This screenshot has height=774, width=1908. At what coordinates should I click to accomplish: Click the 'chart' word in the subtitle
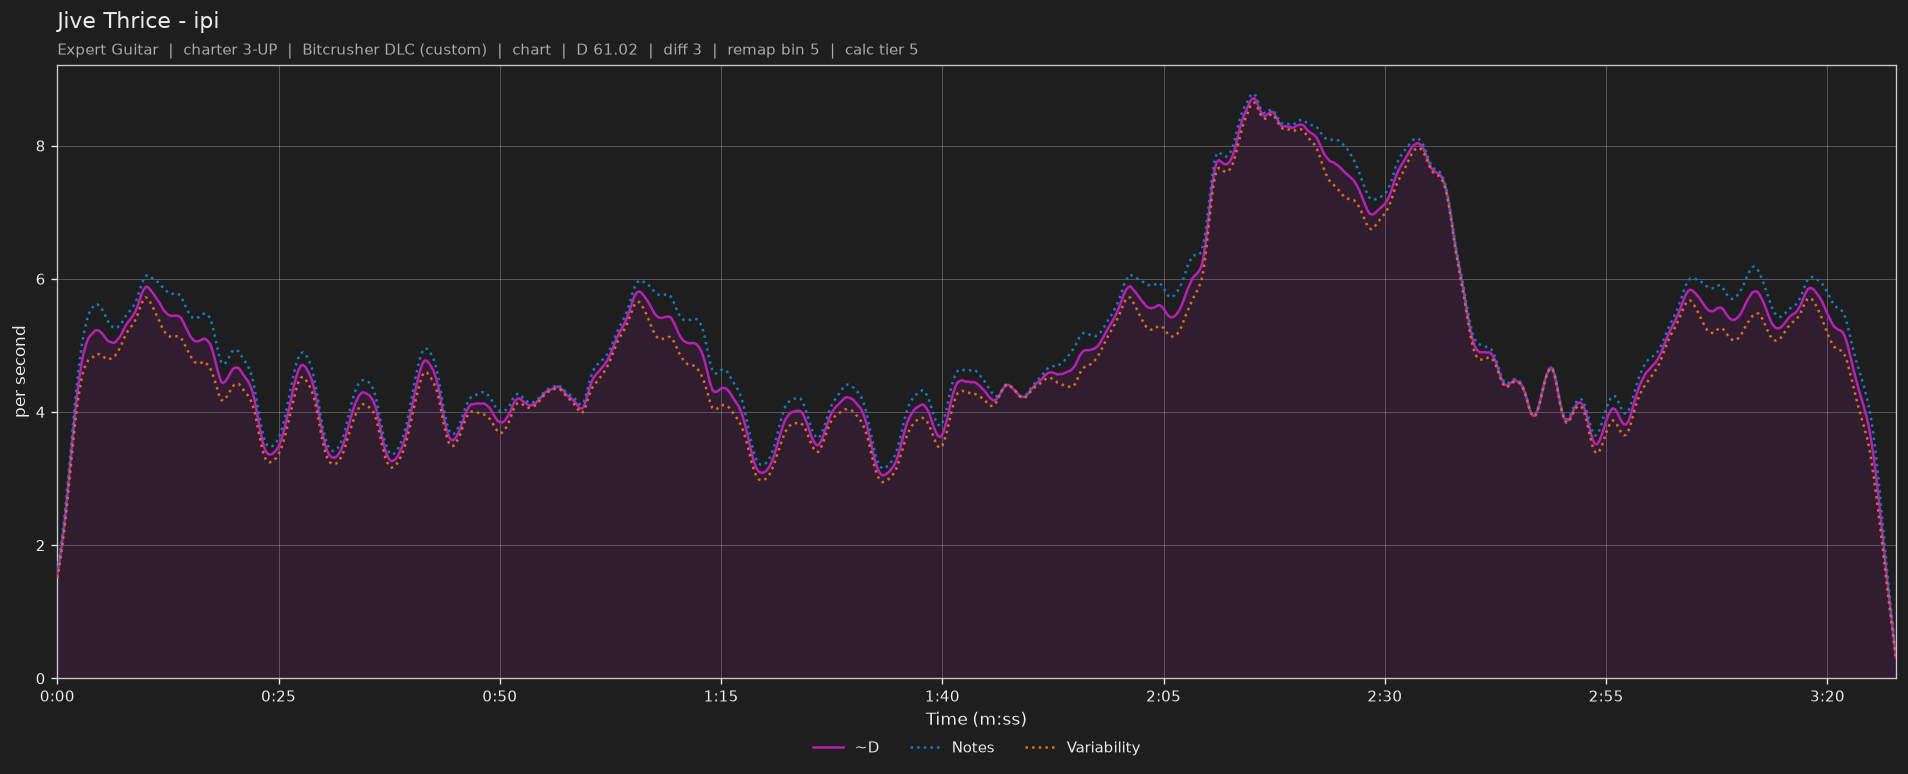coord(531,50)
